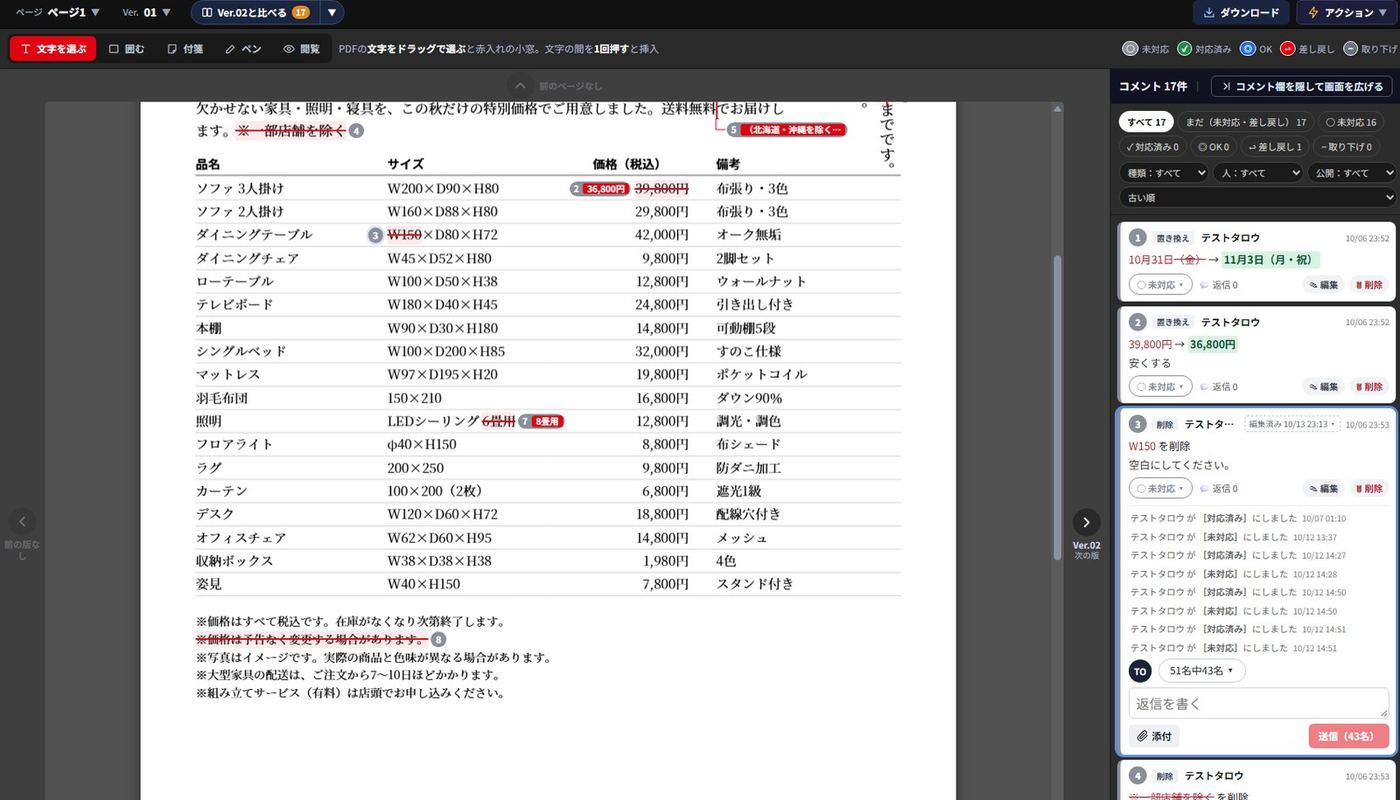1400x800 pixels.
Task: Click the ダイニングテーブル row name
Action: point(254,235)
